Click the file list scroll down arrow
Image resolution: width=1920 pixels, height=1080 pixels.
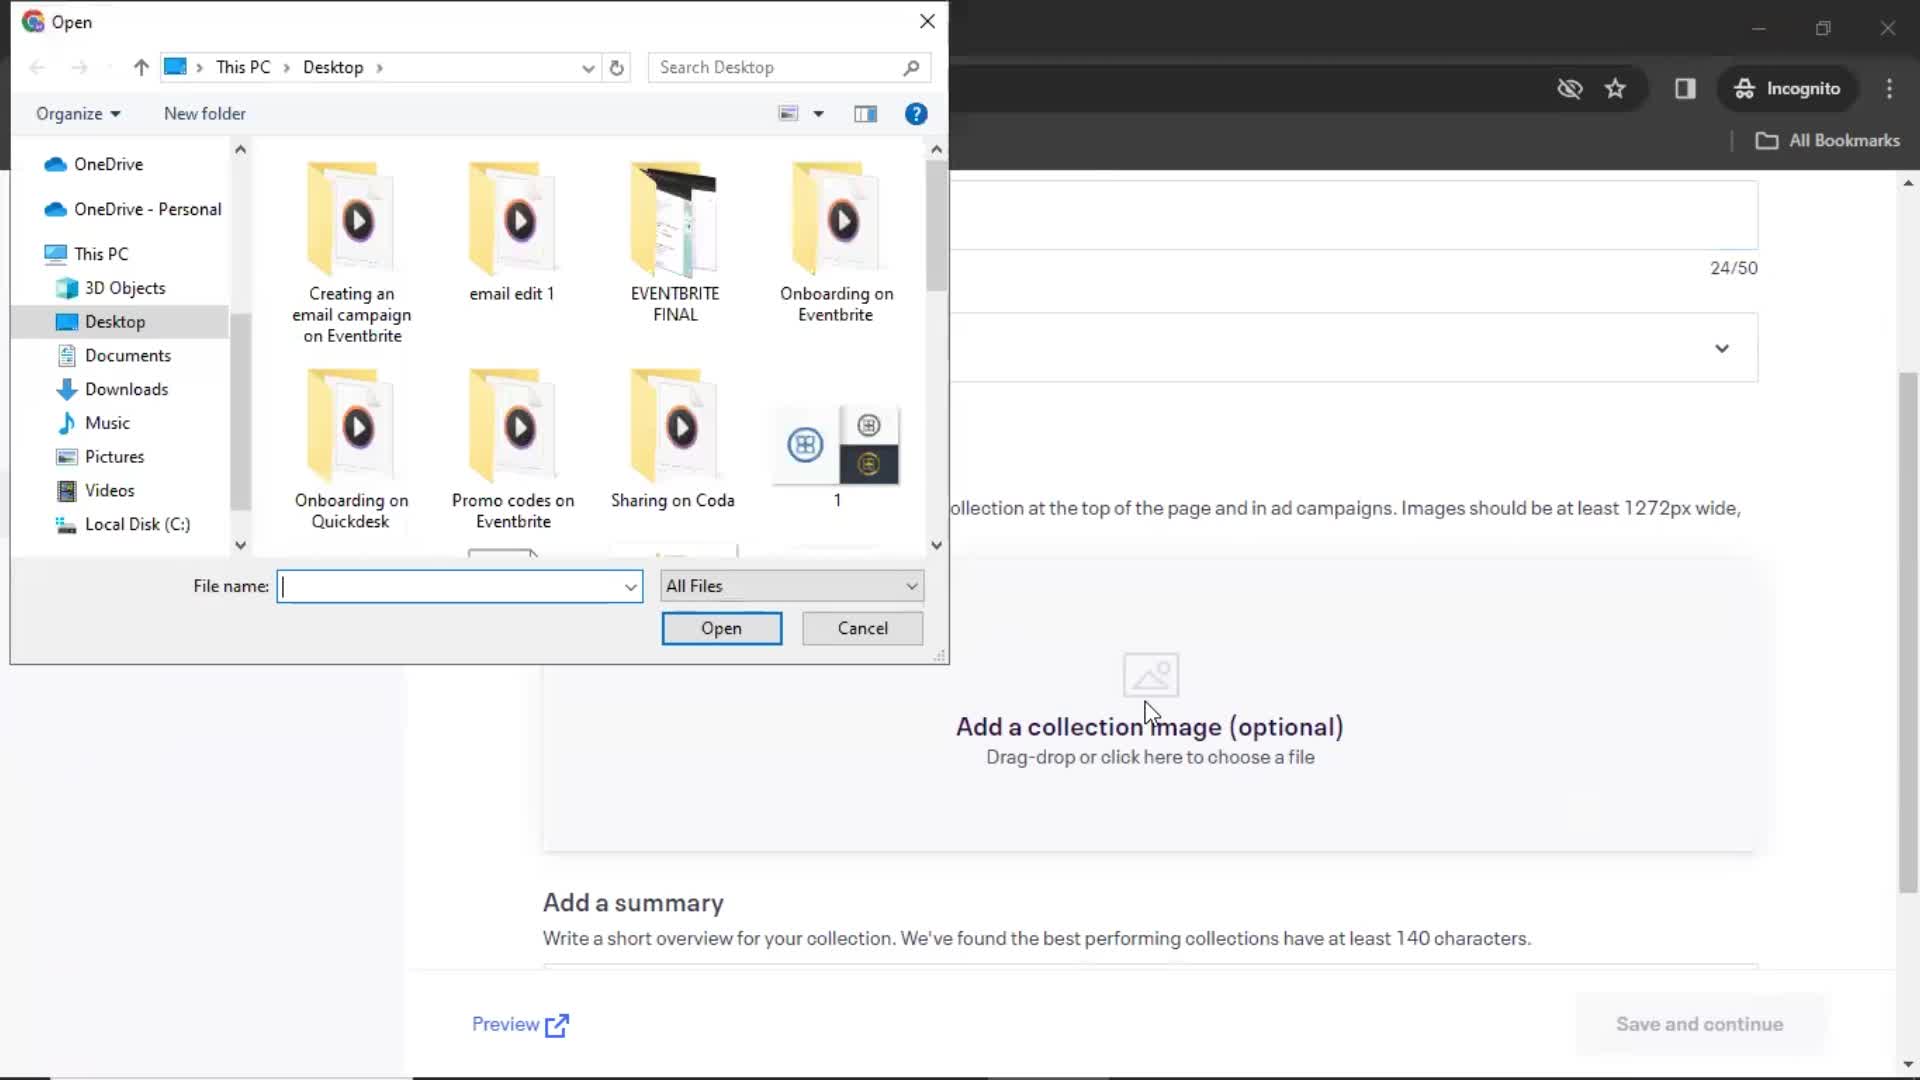(x=936, y=546)
